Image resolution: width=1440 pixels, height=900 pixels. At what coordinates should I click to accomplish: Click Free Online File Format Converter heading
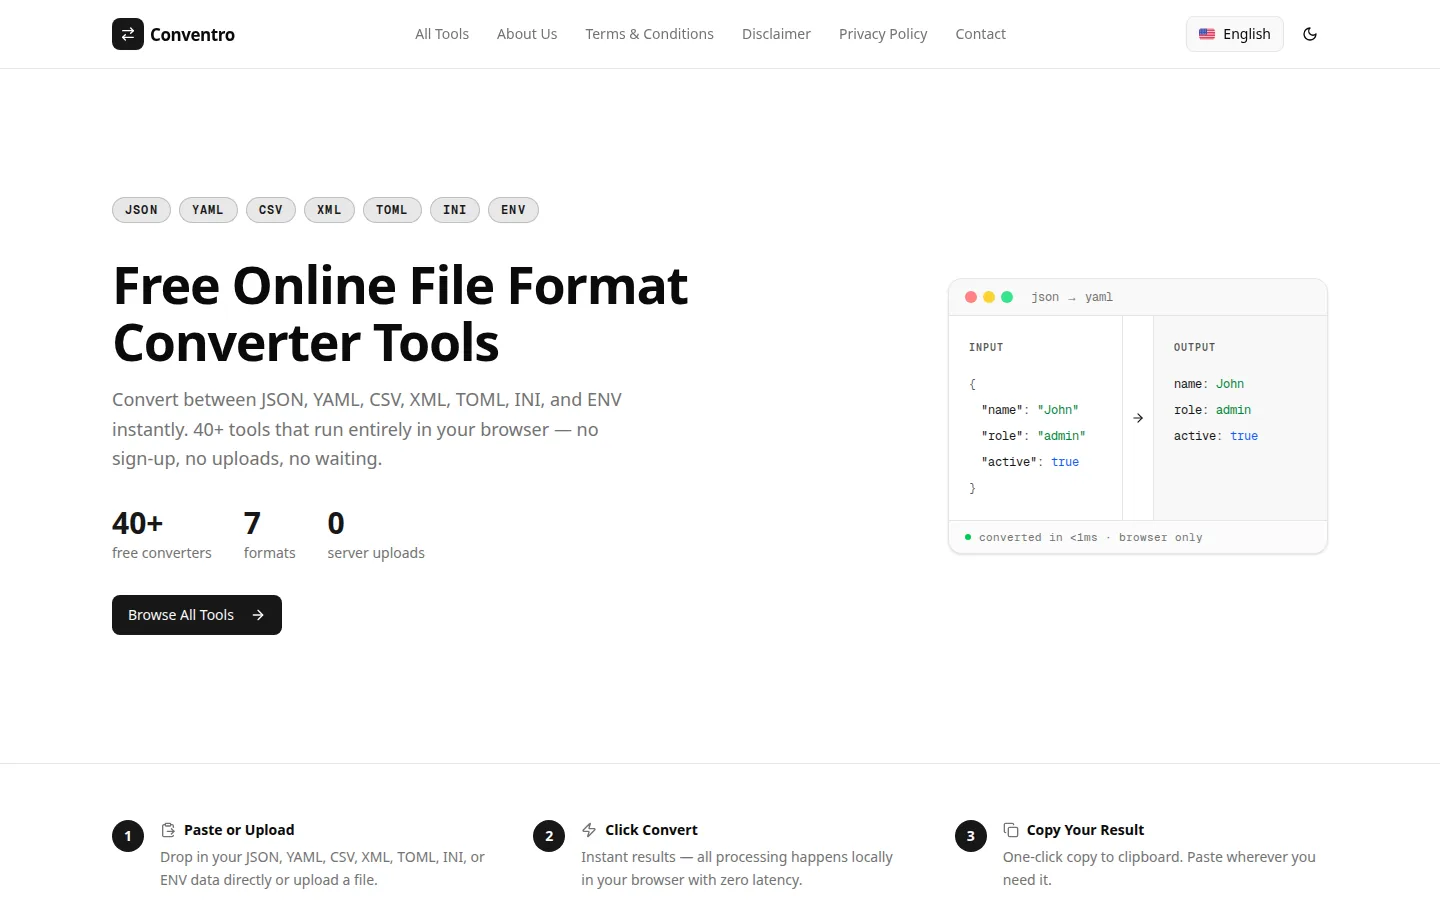(400, 314)
